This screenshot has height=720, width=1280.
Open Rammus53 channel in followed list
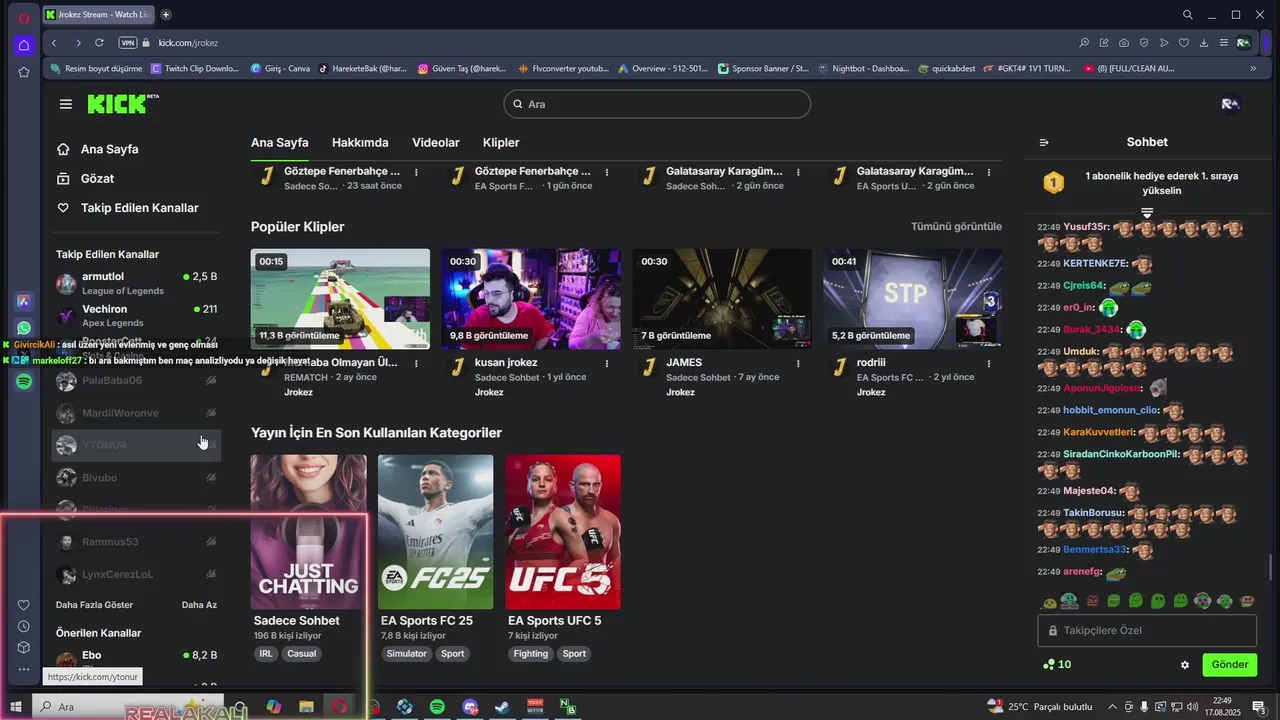point(136,542)
